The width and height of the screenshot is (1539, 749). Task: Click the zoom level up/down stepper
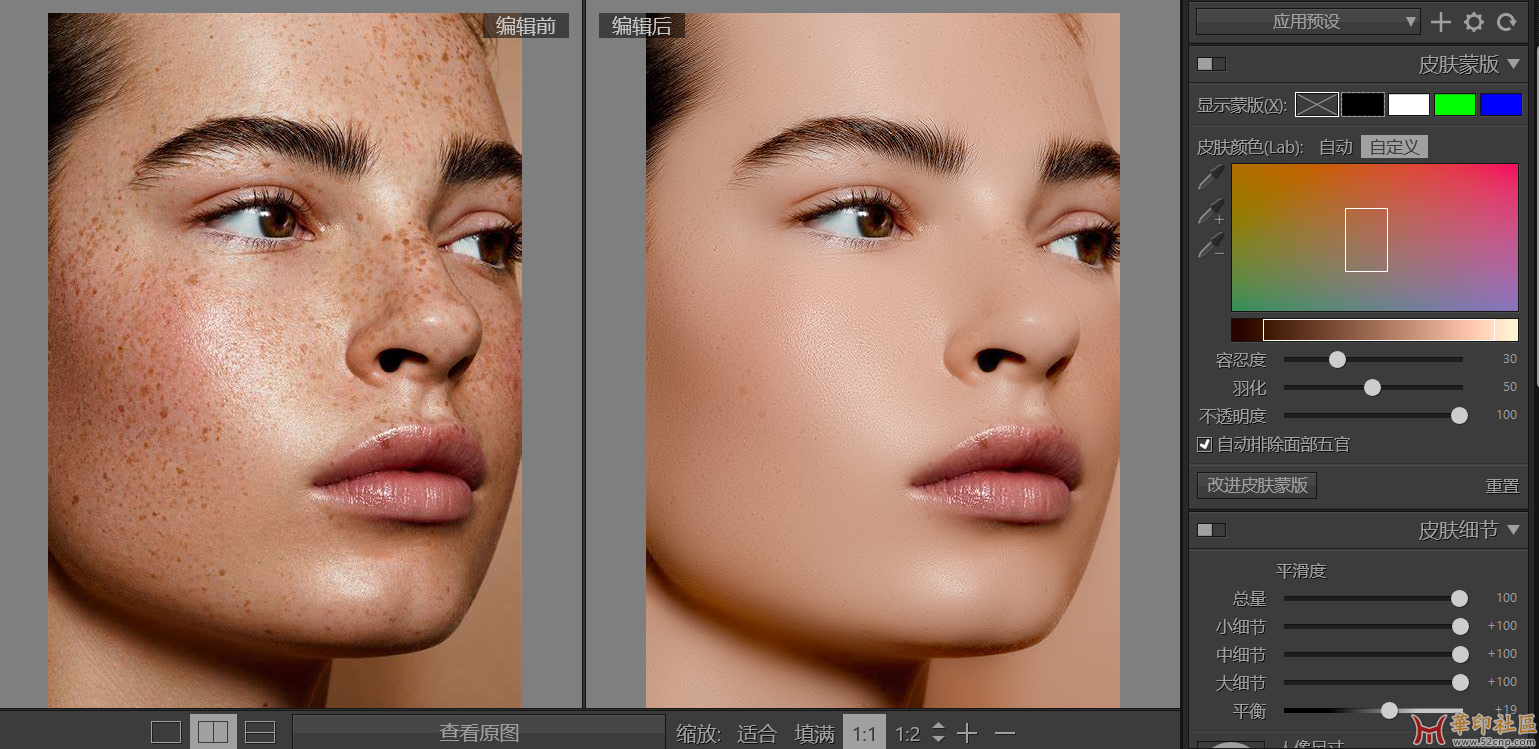pyautogui.click(x=938, y=733)
